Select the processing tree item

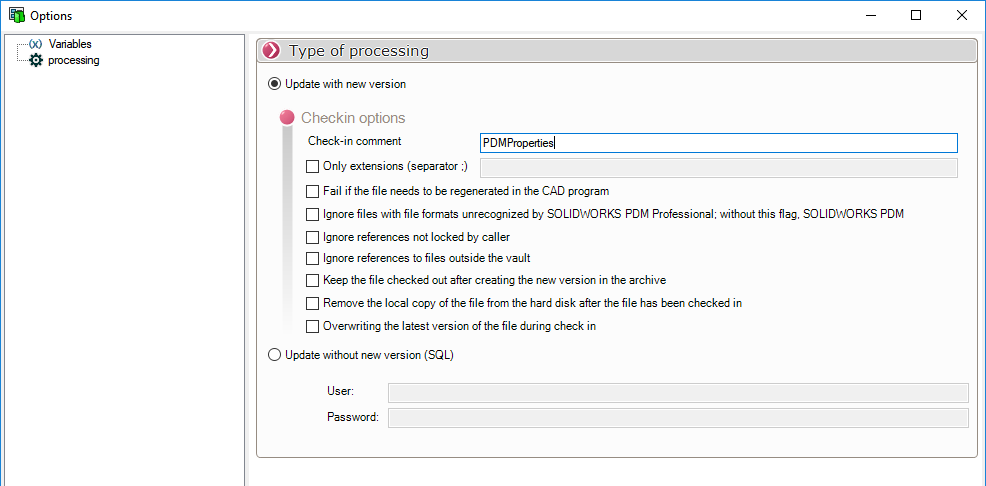pyautogui.click(x=74, y=60)
